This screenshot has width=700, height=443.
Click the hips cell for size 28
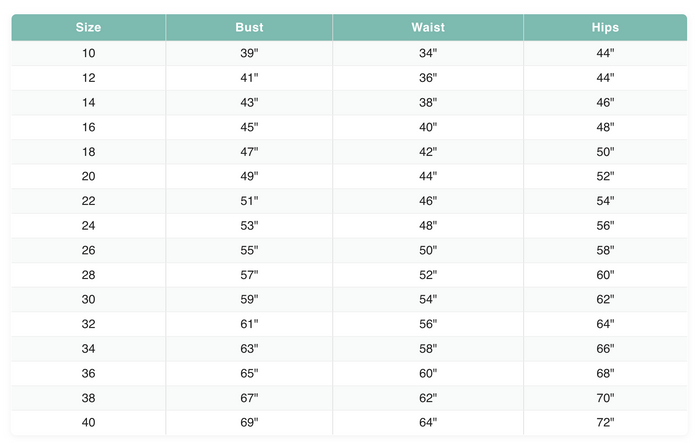point(605,275)
